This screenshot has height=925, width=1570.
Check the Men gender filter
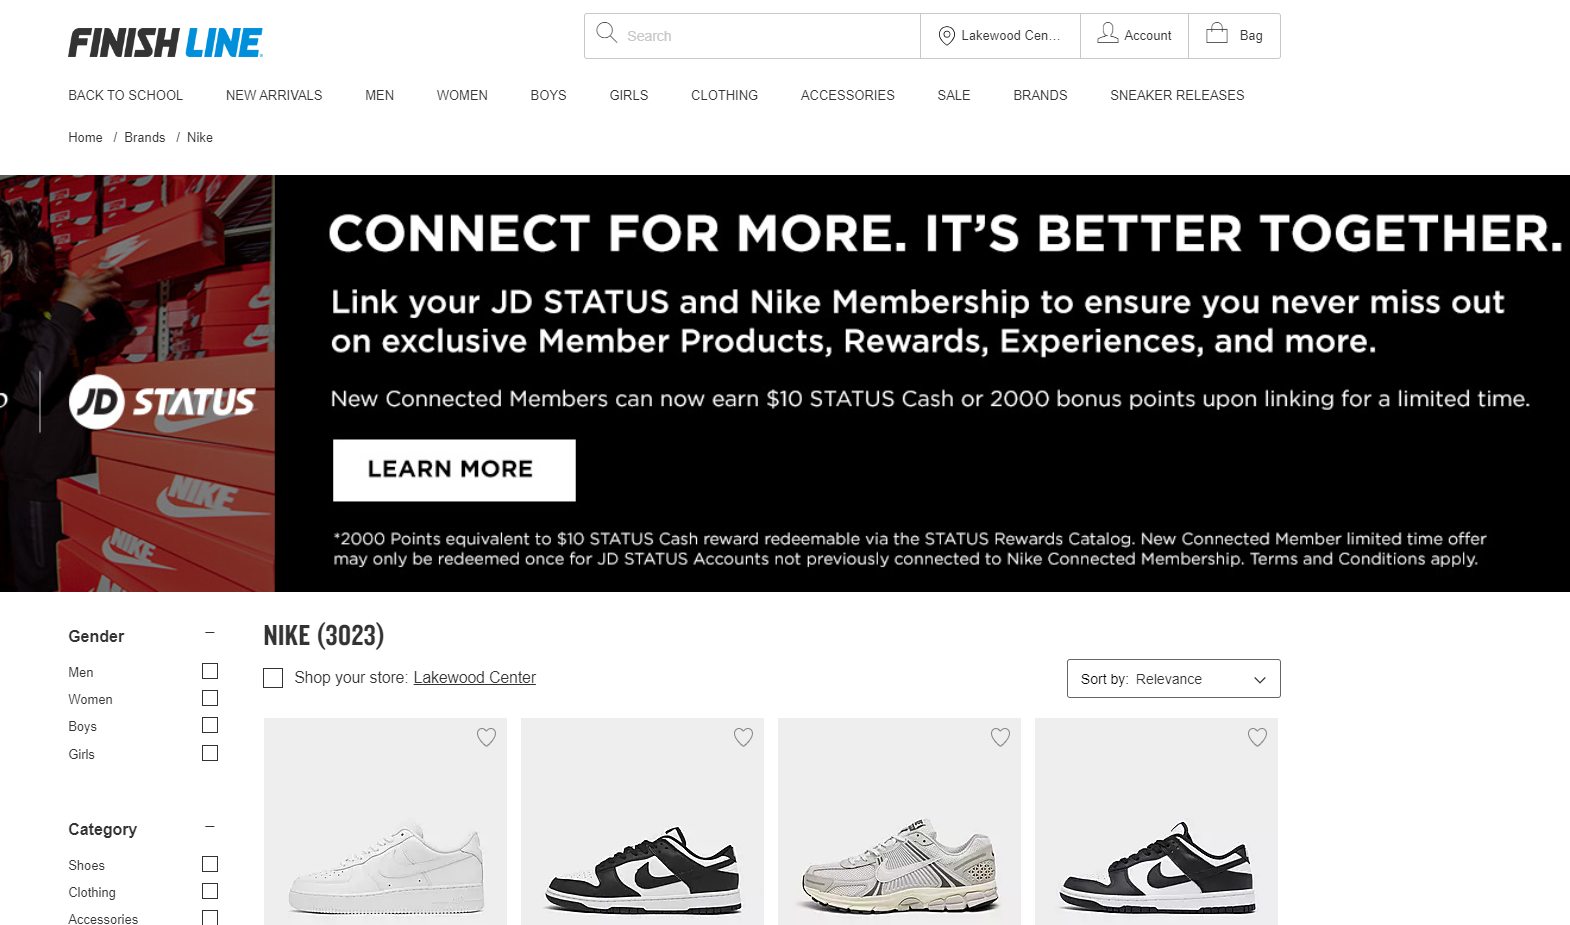(210, 671)
